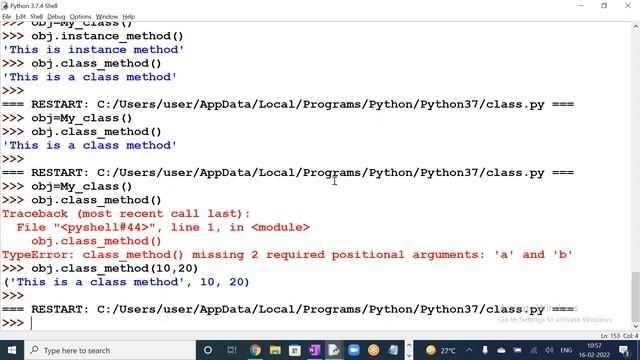Open Task View on the taskbar
The image size is (640, 360).
coord(232,350)
